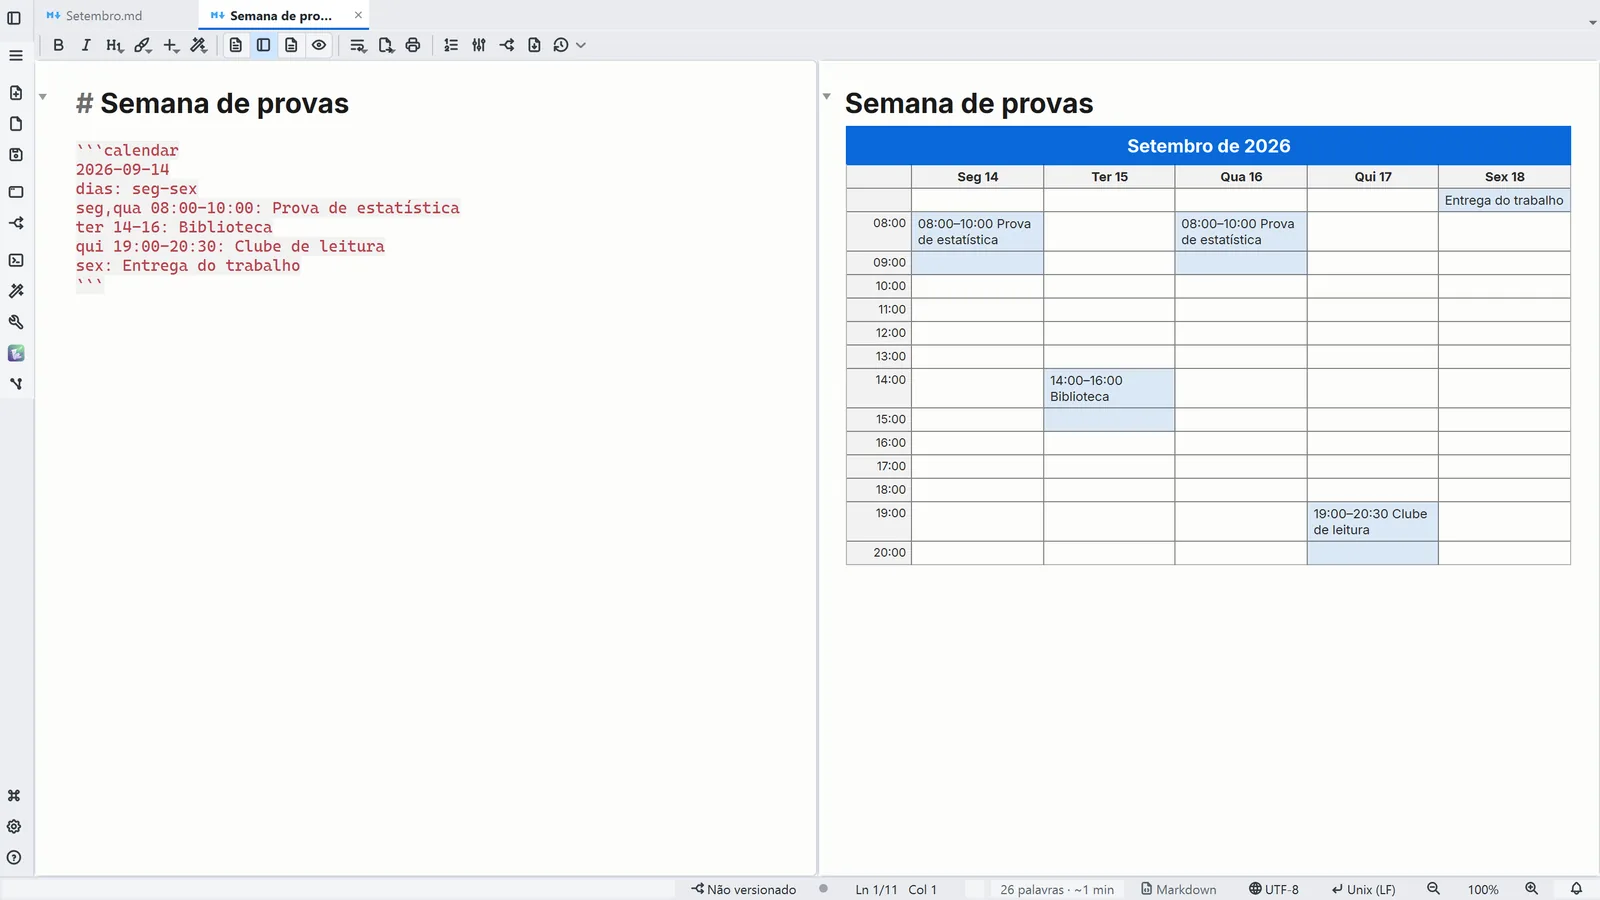
Task: Click the Não versionado status button
Action: point(743,889)
